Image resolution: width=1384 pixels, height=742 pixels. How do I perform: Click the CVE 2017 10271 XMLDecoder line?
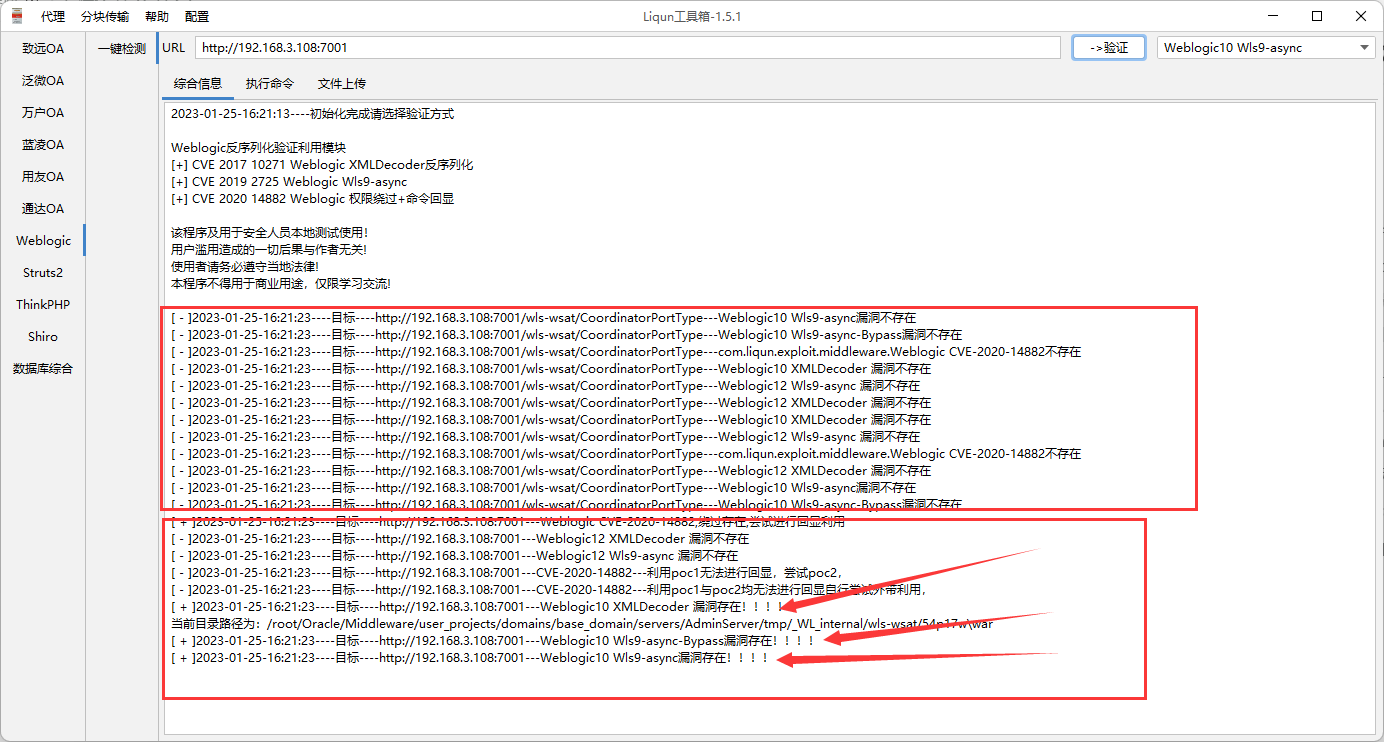(322, 165)
